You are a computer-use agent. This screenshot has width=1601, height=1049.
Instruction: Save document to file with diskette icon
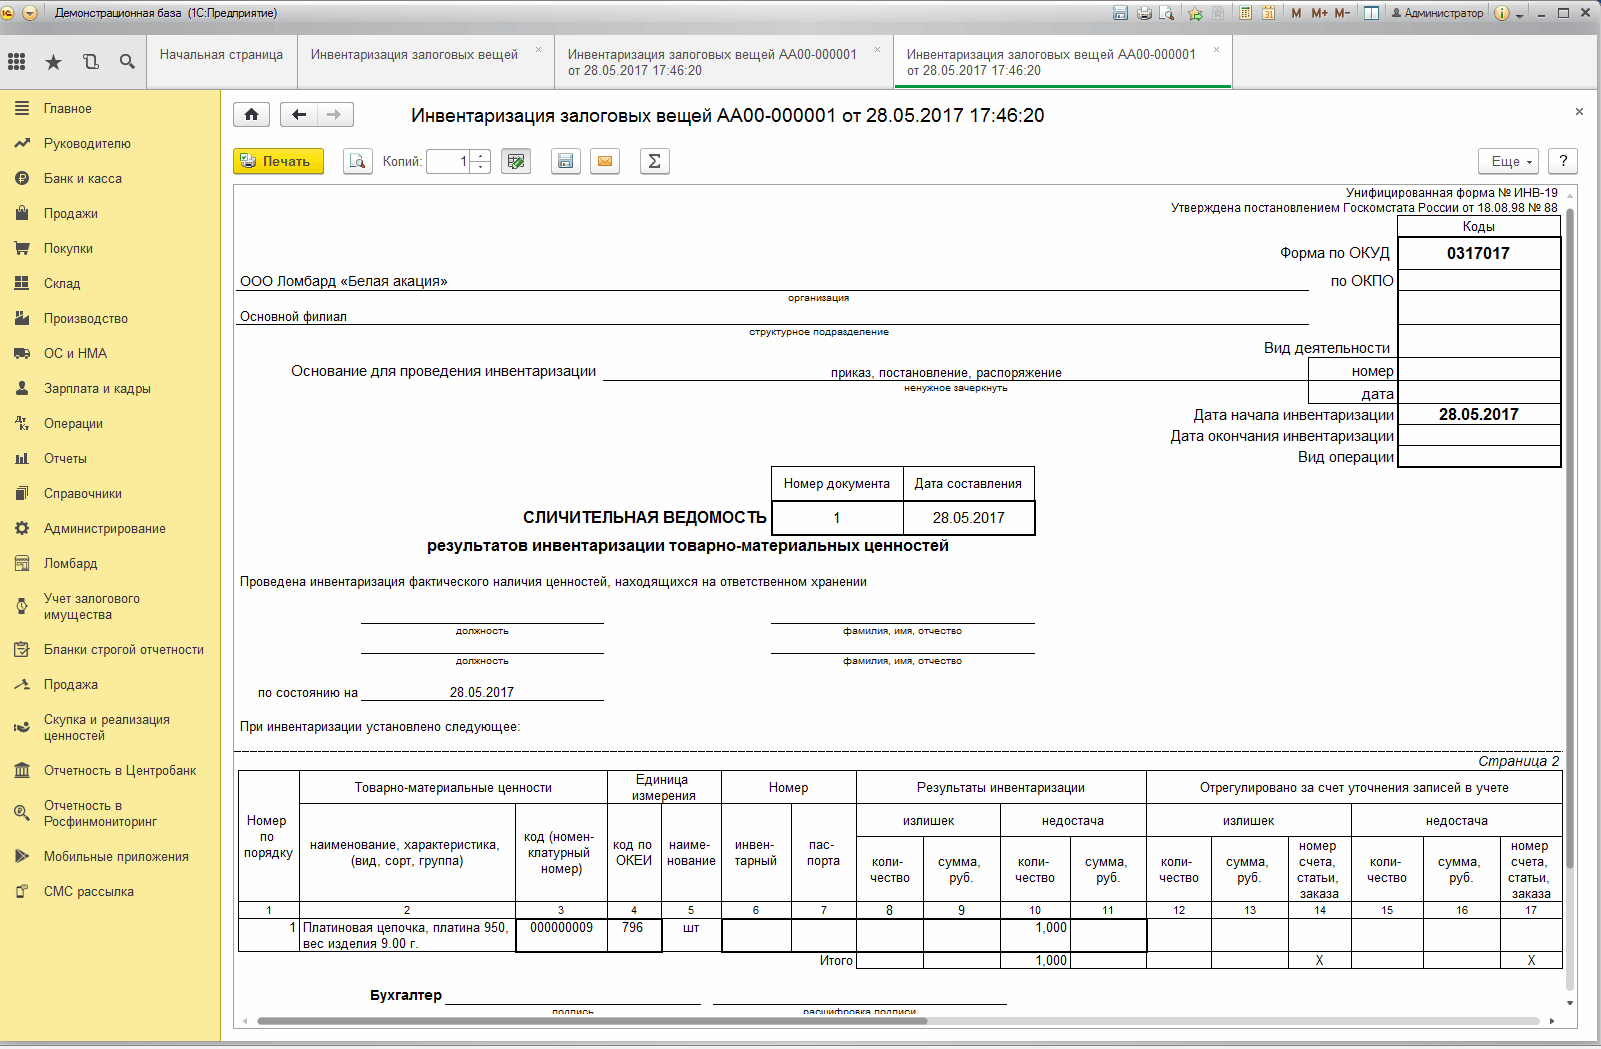point(566,161)
